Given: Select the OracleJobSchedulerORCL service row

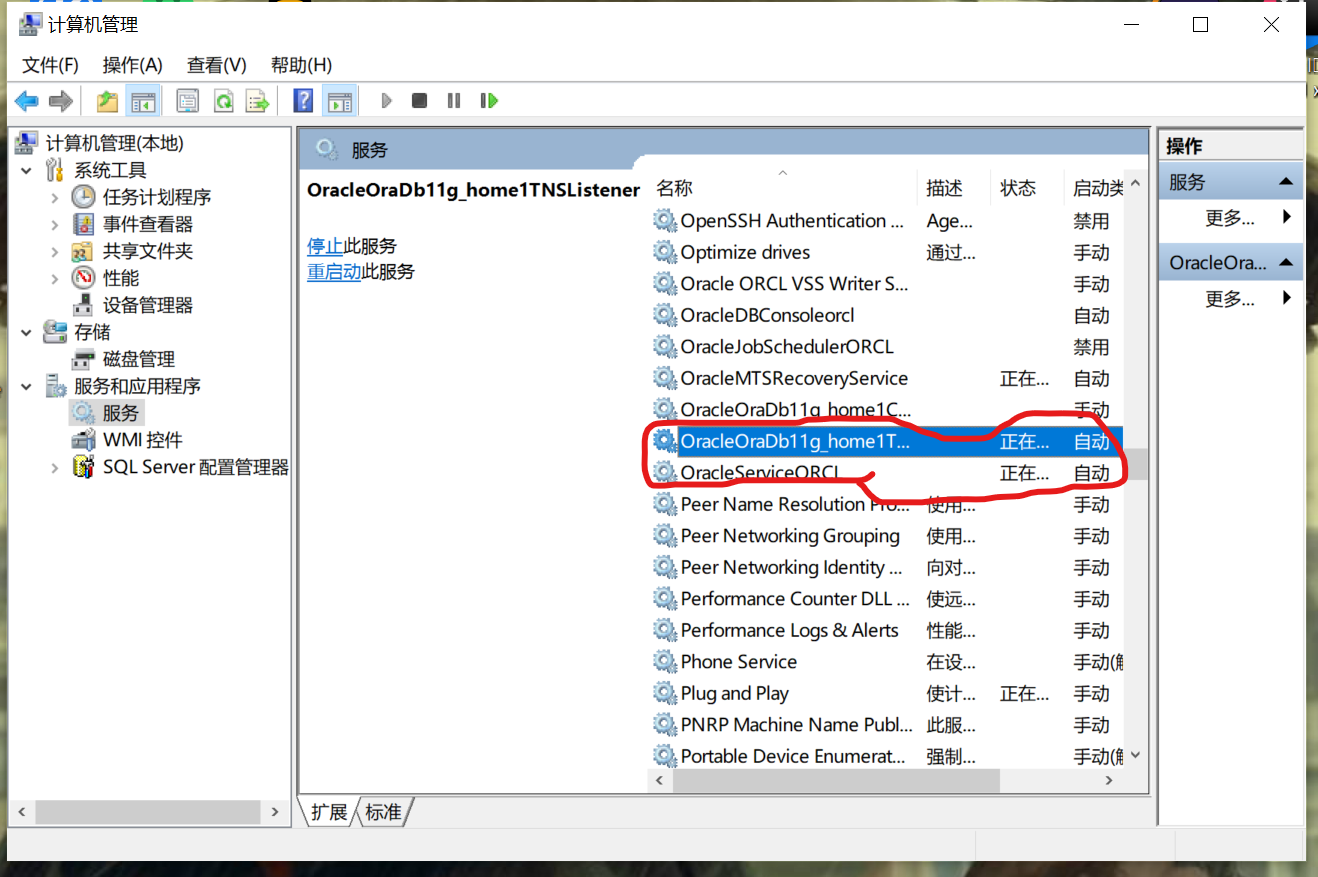Looking at the screenshot, I should click(887, 347).
